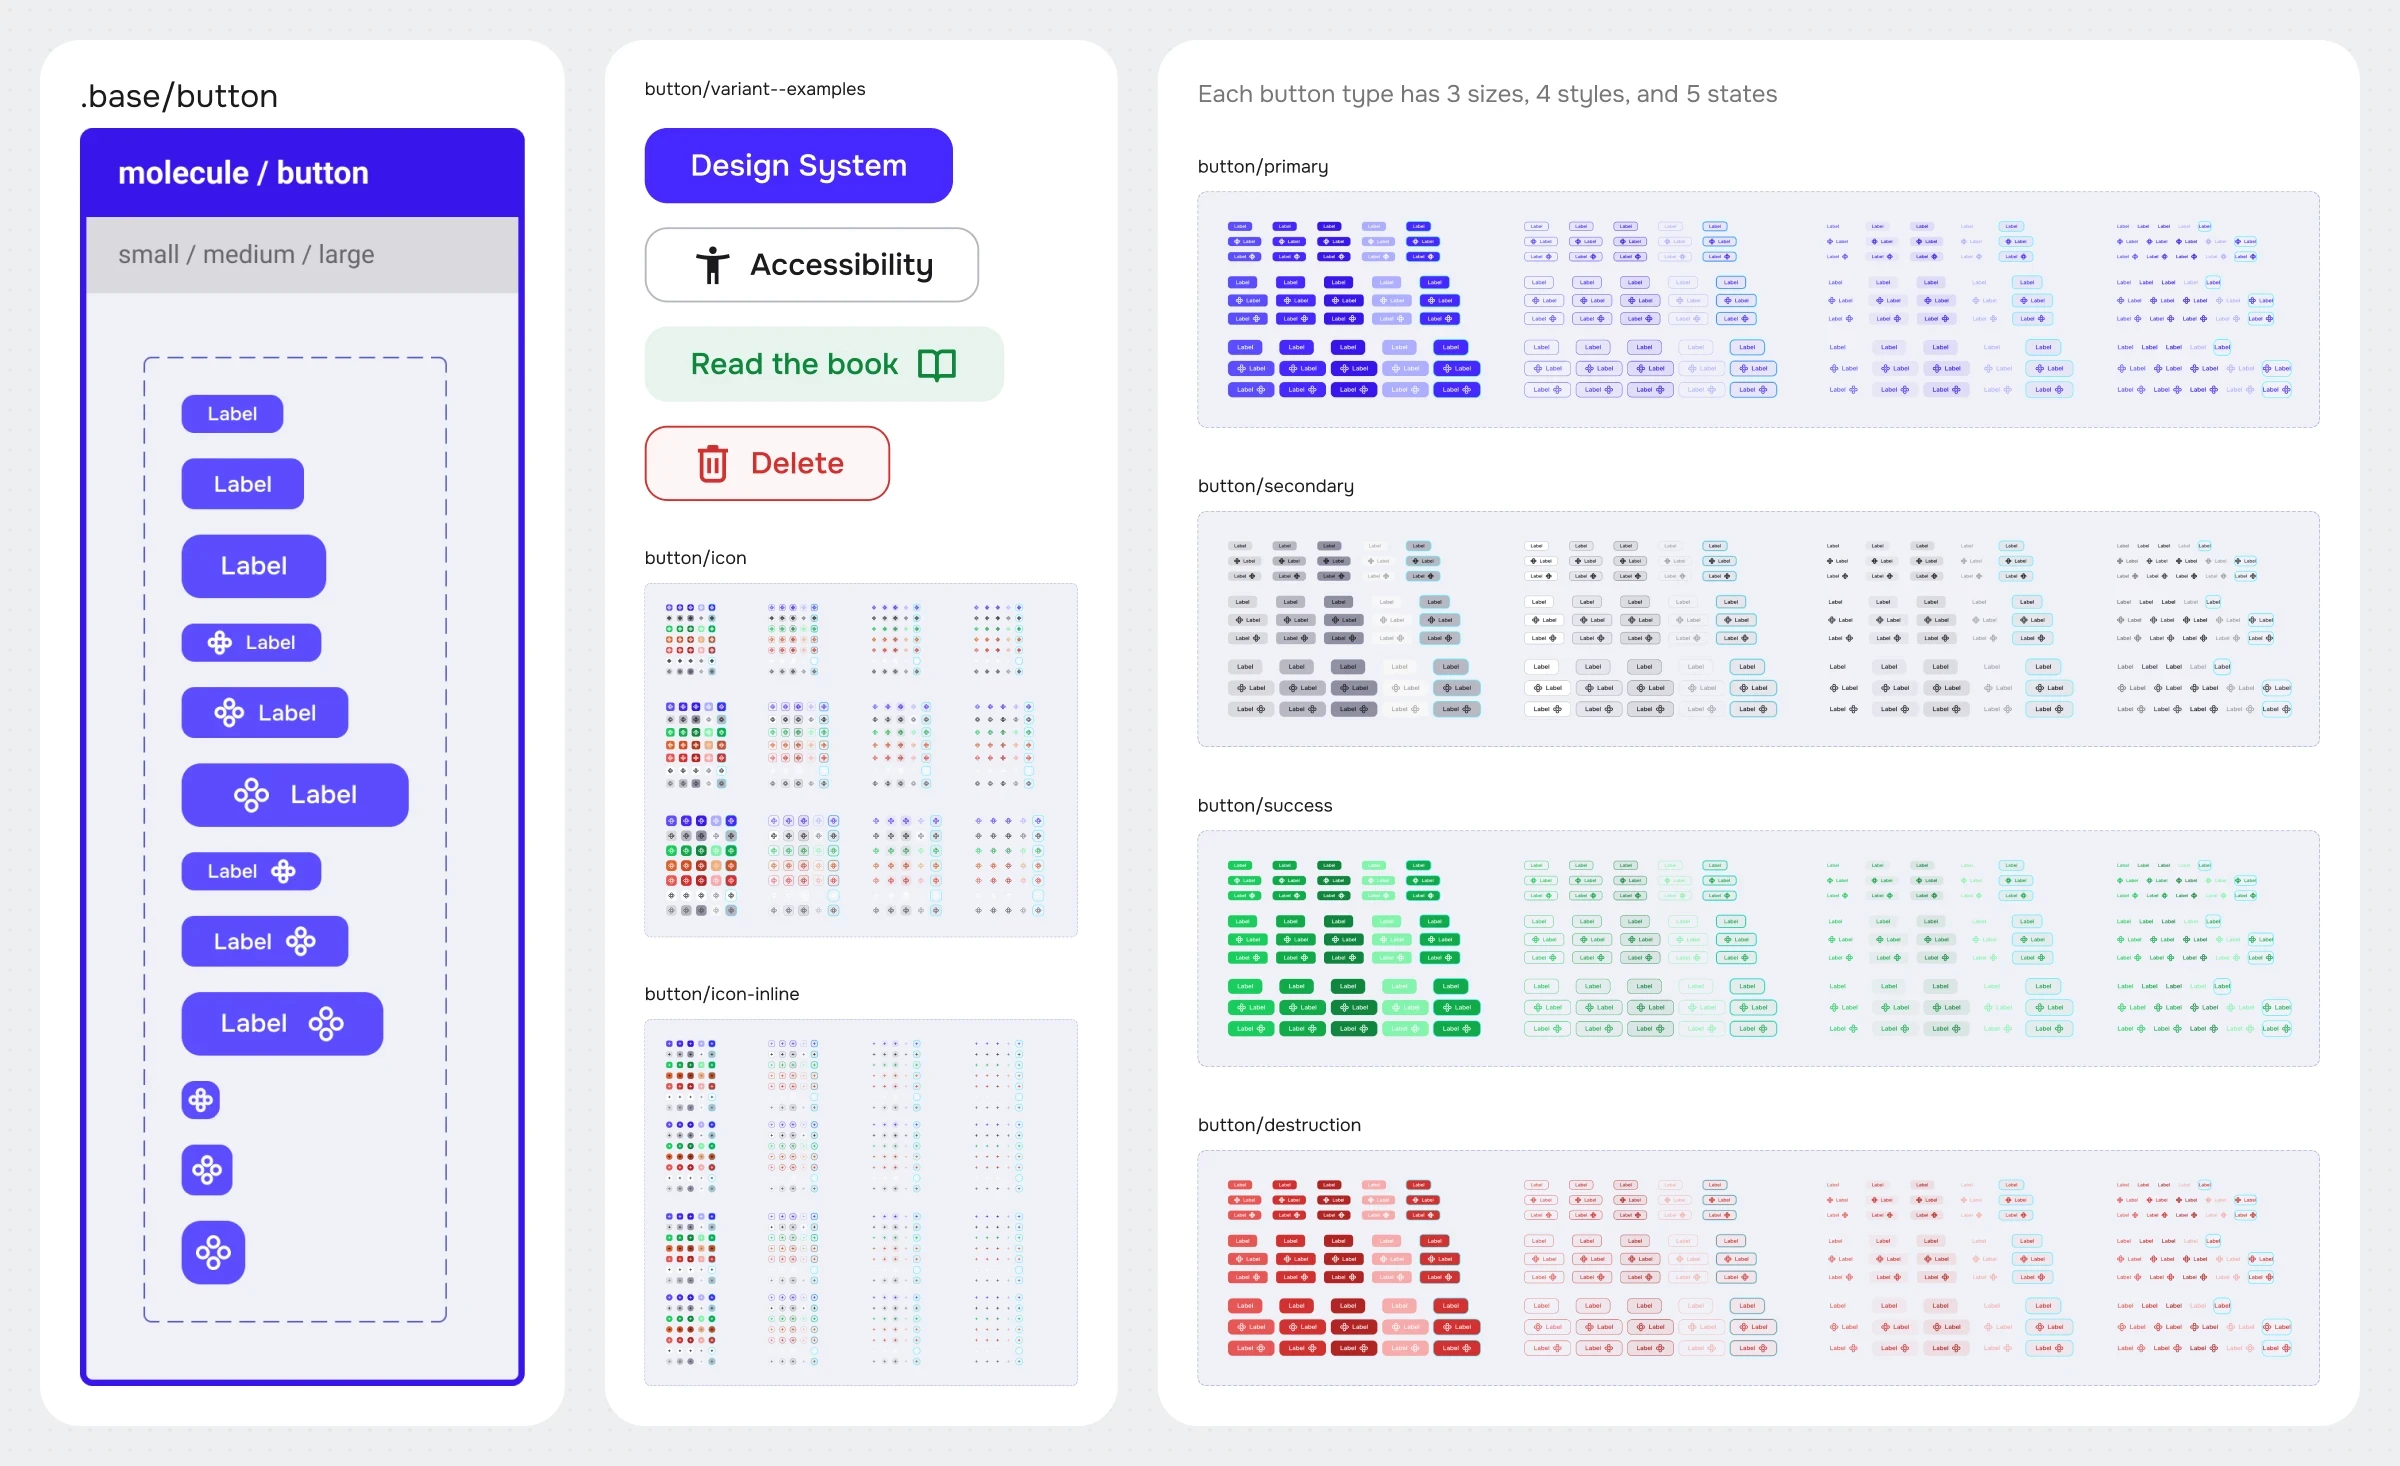Click flower icon in large trailing-icon Label button
This screenshot has width=2400, height=1466.
(x=326, y=1024)
